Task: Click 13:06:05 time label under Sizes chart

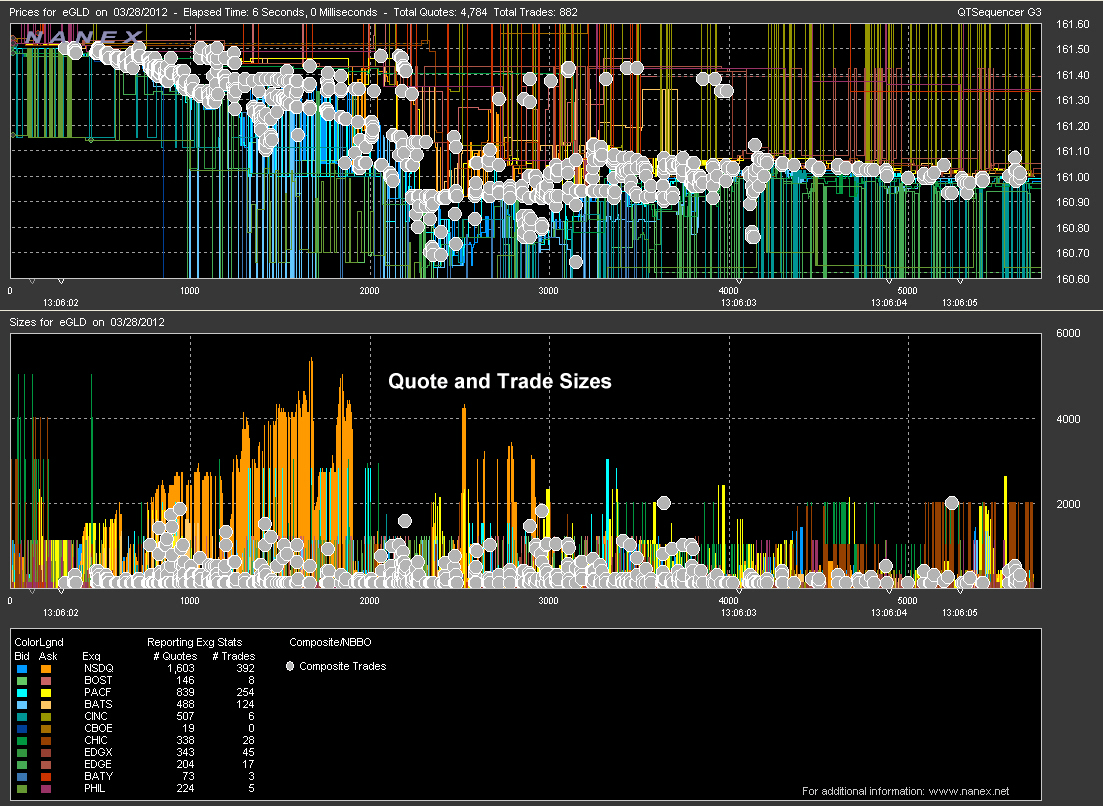Action: click(x=959, y=613)
